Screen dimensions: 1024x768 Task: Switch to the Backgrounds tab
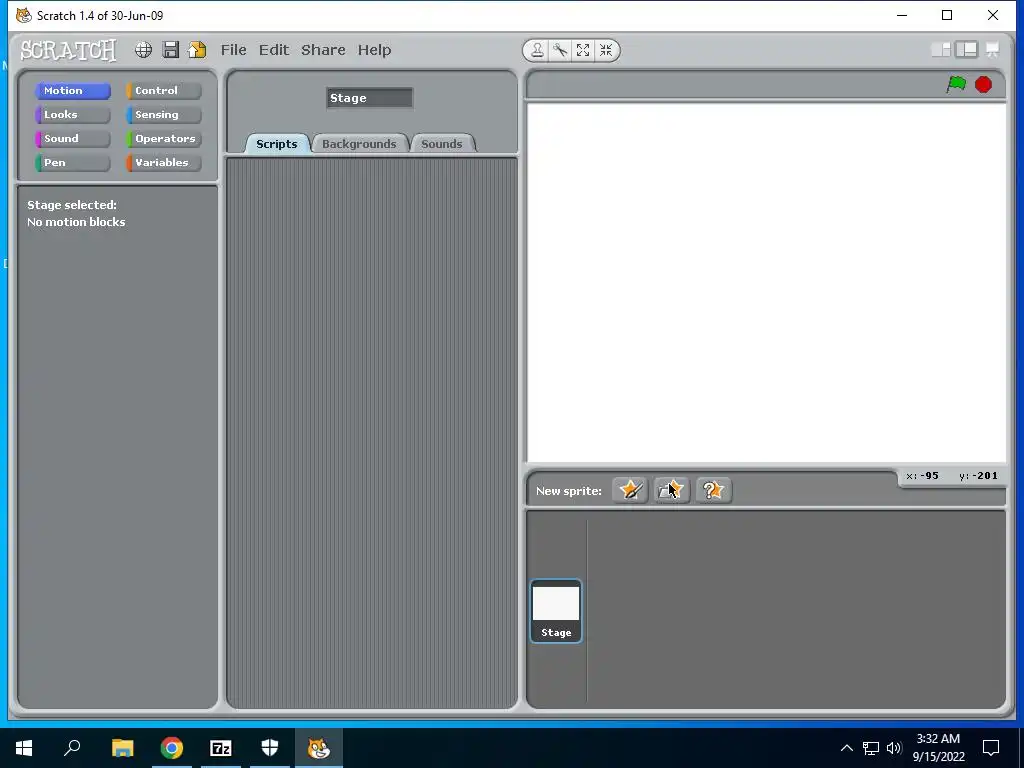pos(359,144)
